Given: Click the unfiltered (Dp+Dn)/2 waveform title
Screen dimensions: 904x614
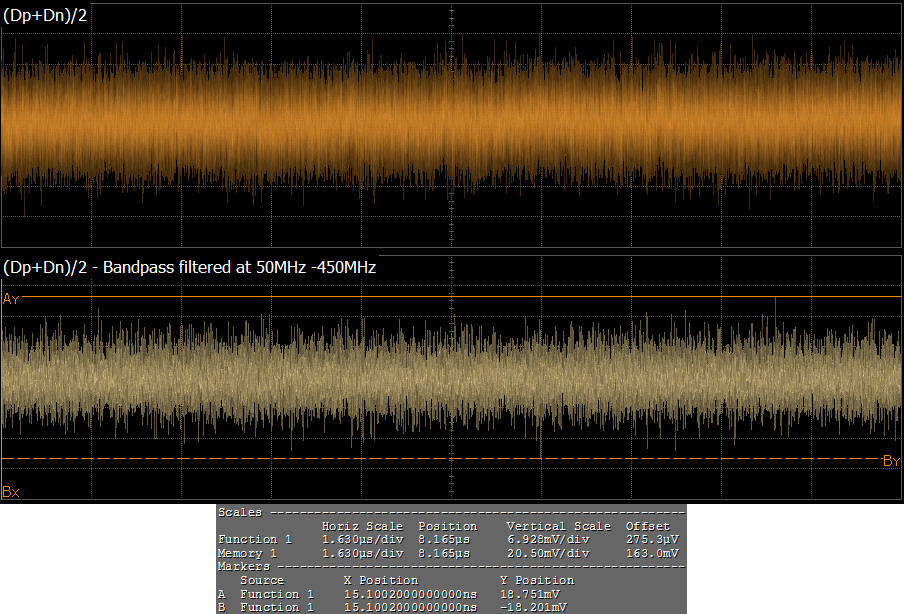Looking at the screenshot, I should (46, 15).
